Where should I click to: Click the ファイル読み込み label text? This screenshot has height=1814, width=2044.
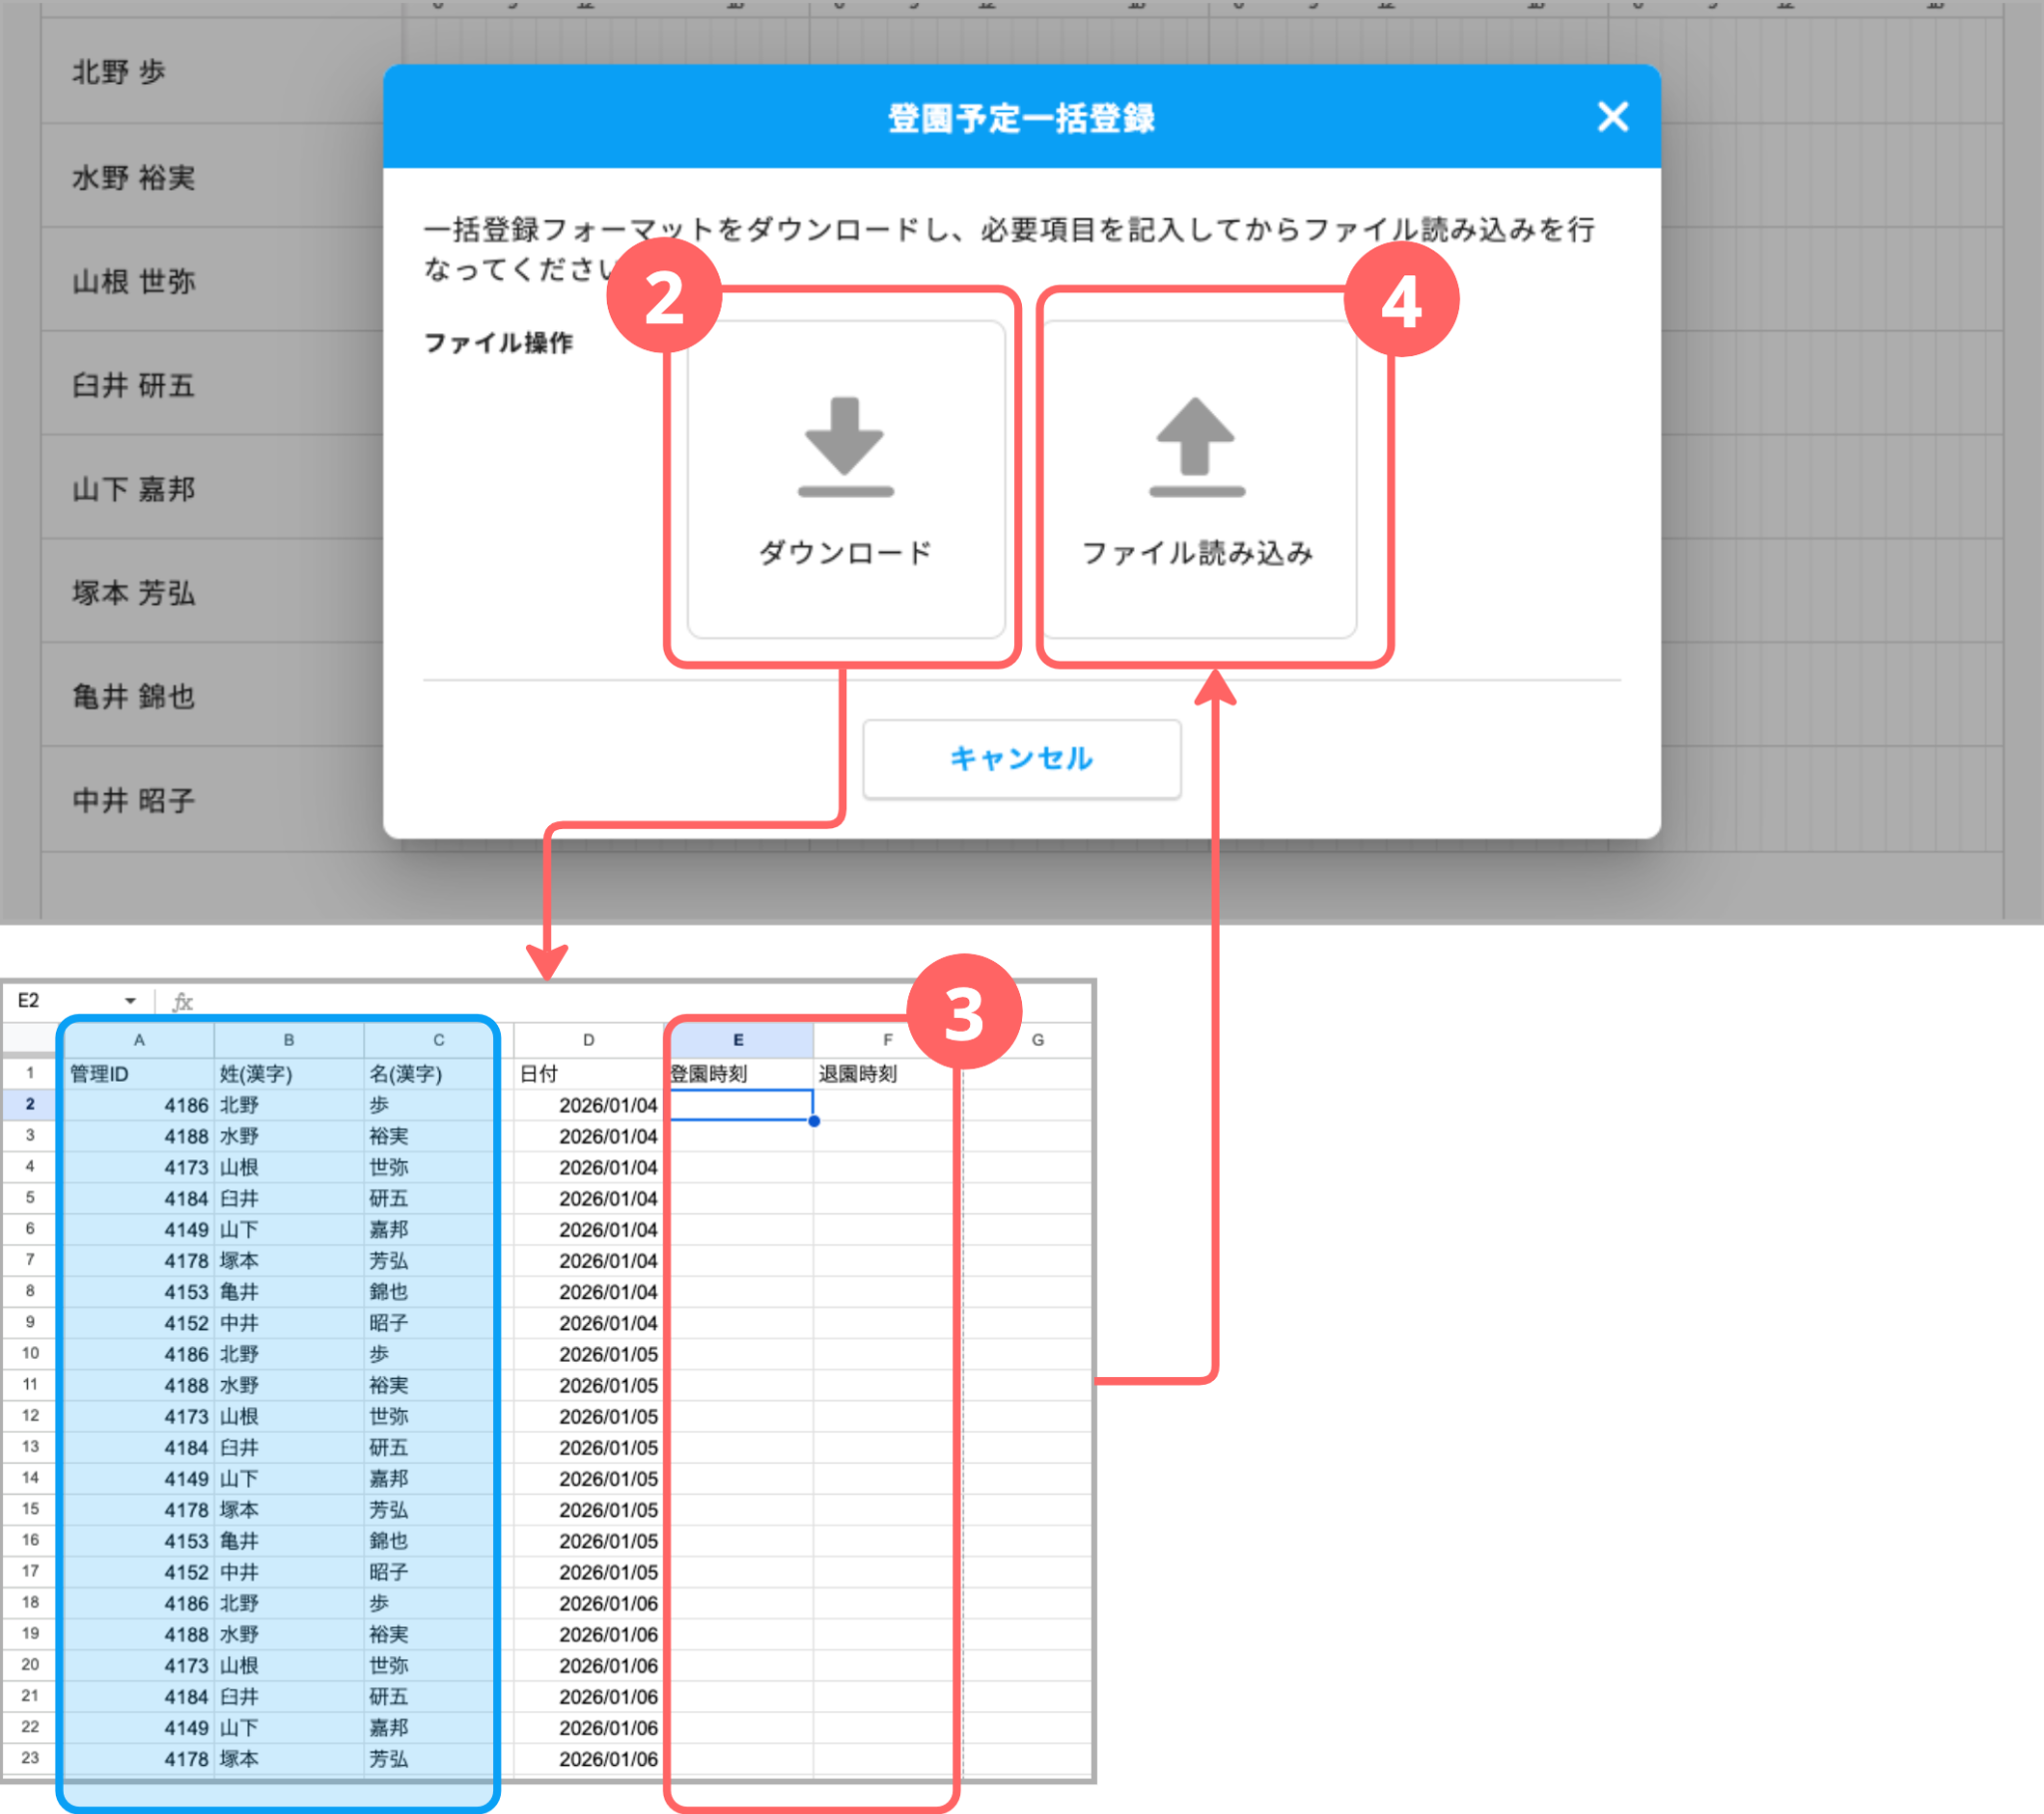1197,553
